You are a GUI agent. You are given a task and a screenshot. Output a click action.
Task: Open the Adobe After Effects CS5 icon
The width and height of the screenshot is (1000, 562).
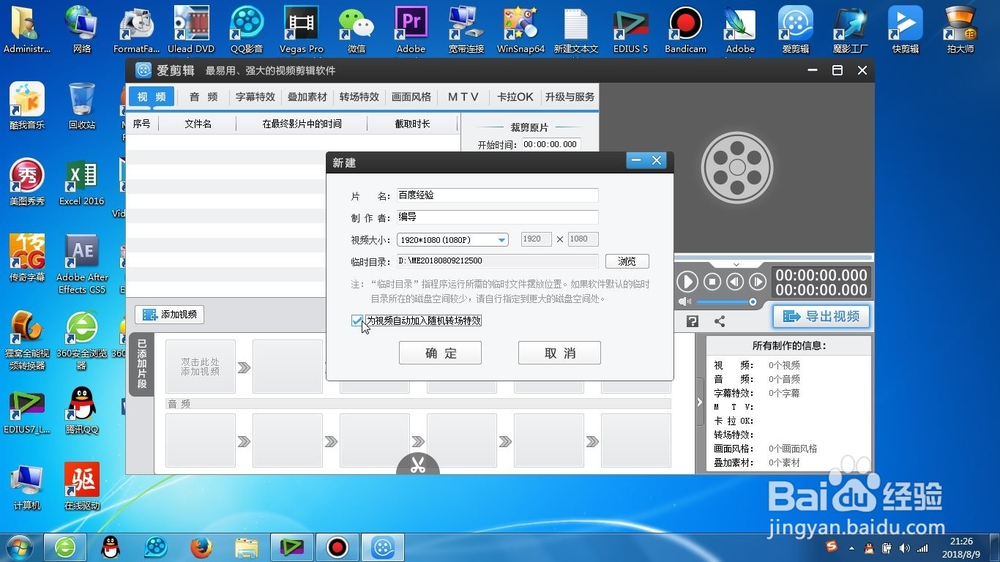coord(82,263)
